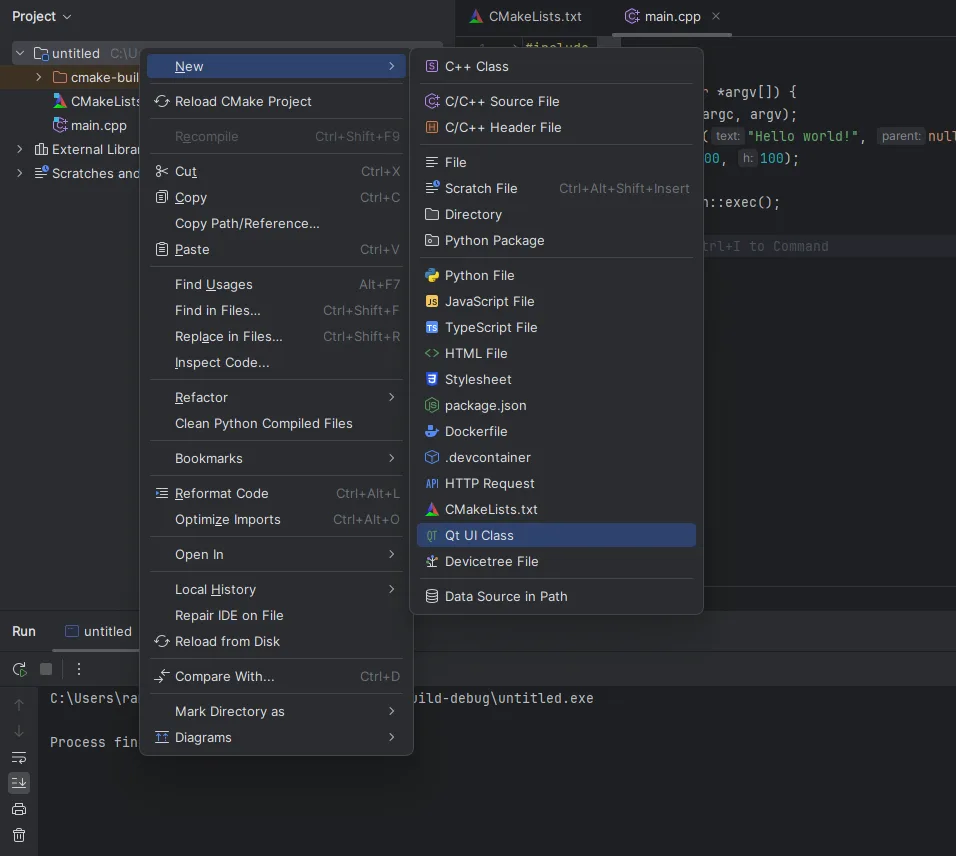
Task: Switch to CMakeLists.txt editor tab
Action: pos(526,16)
